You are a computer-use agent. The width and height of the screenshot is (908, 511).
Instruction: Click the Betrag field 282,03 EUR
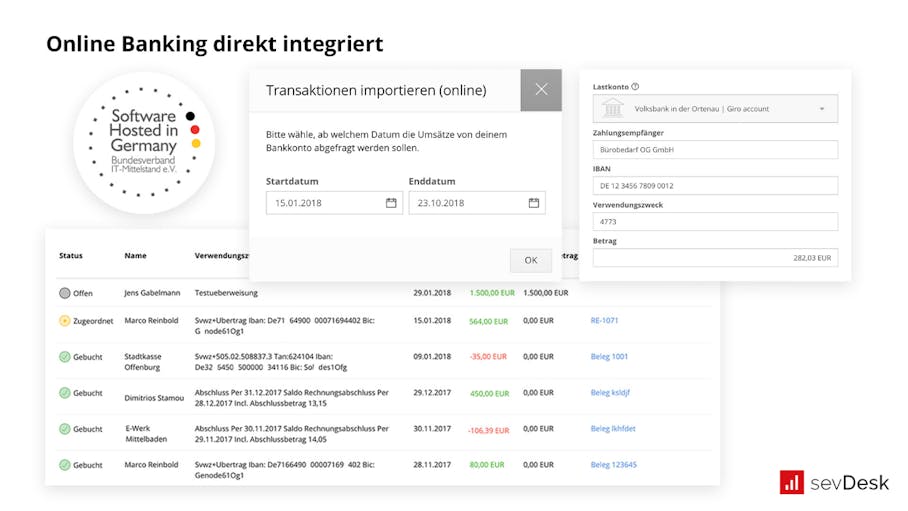[715, 258]
